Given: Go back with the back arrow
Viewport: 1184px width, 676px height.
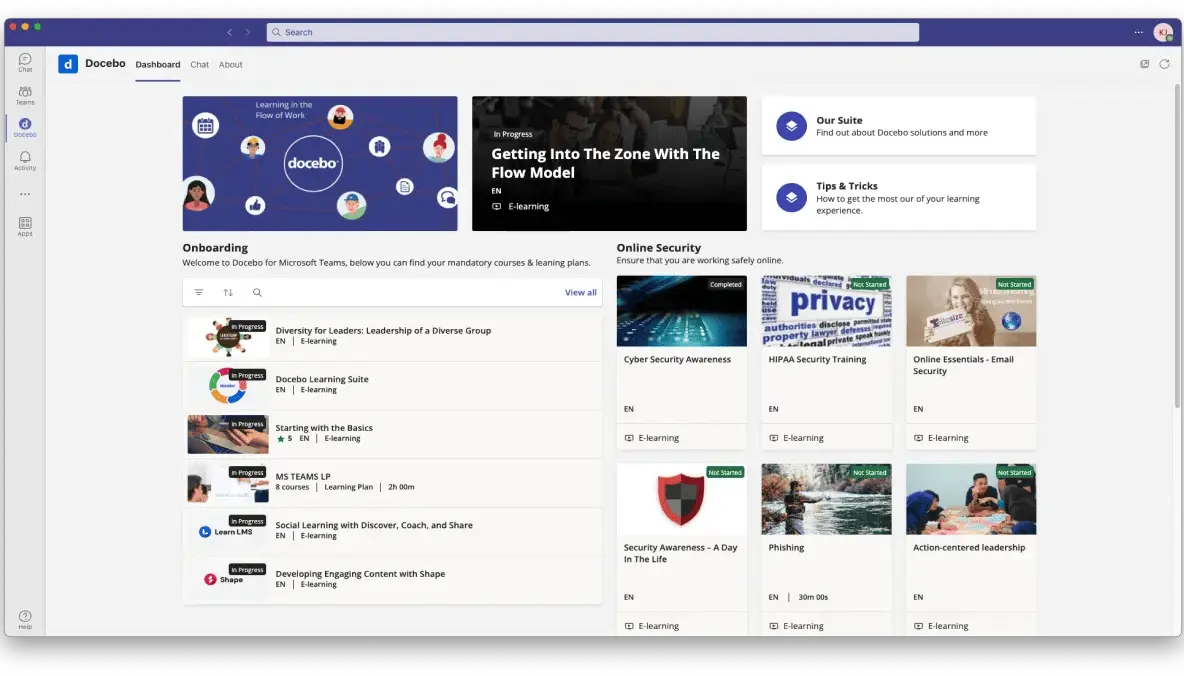Looking at the screenshot, I should [230, 32].
